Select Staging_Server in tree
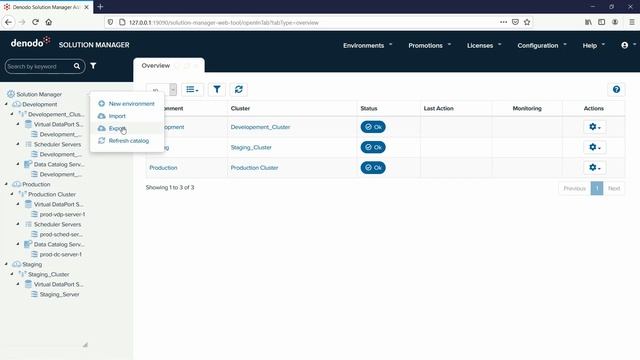Screen dimensions: 640x360 coord(60,294)
